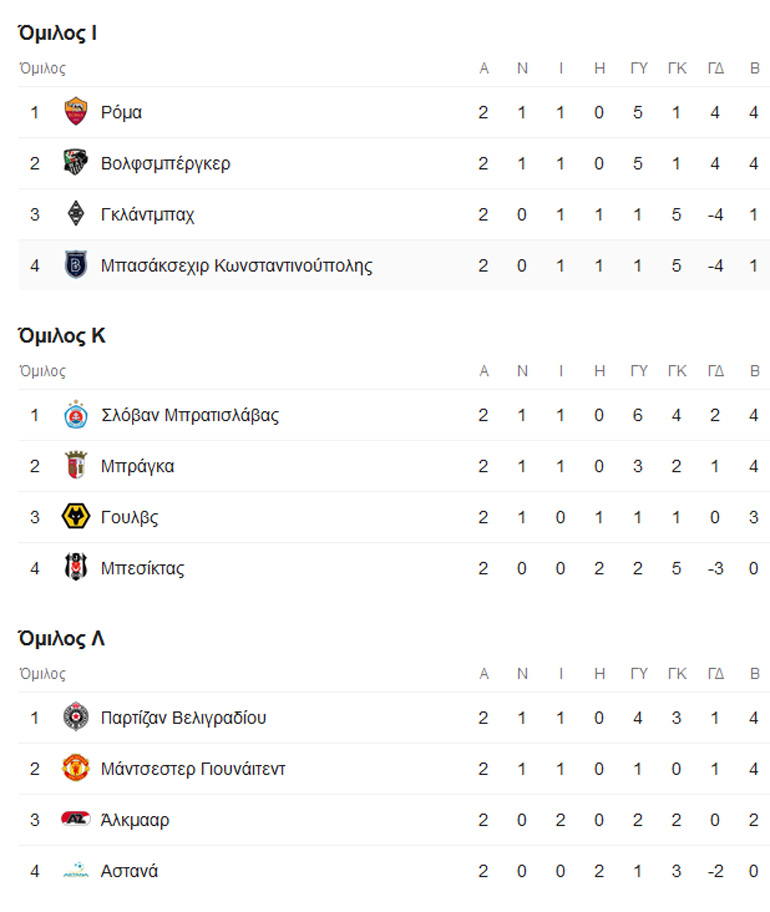Image resolution: width=770 pixels, height=912 pixels.
Task: Click the Μπασάκσεχιρ Κωνσταντινούπολης team name
Action: click(236, 265)
